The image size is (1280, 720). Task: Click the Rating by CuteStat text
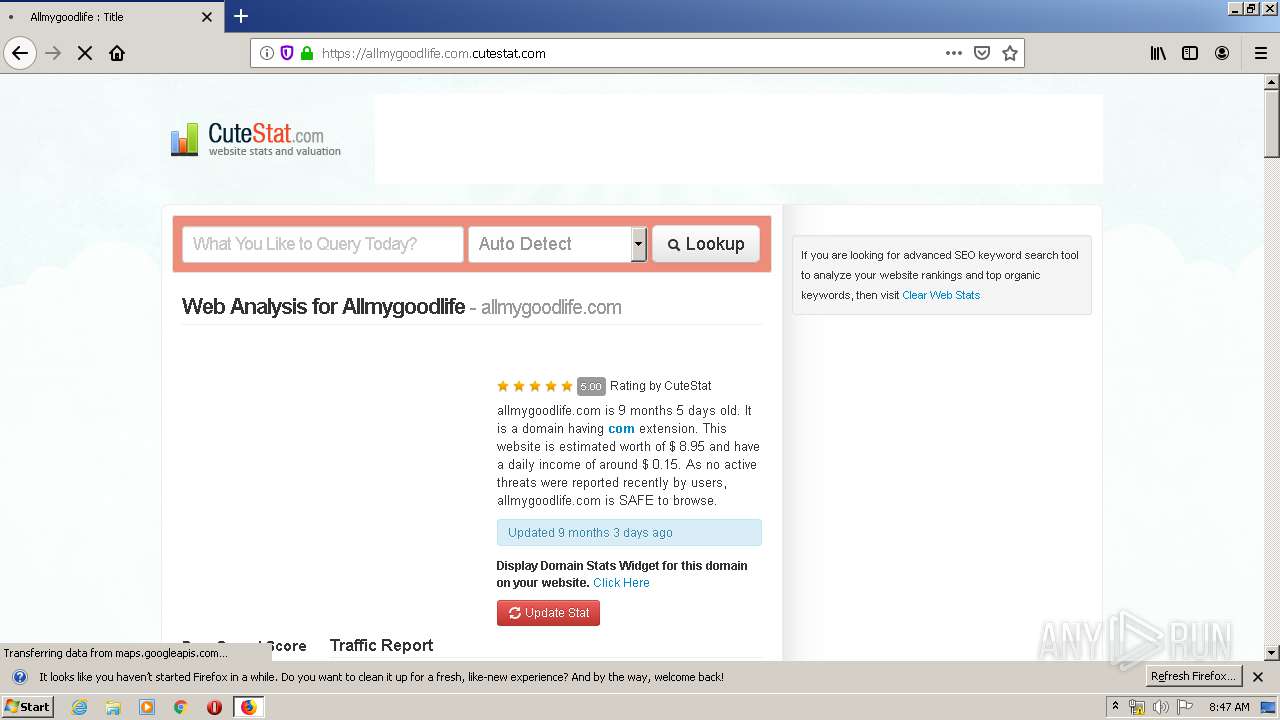[661, 386]
